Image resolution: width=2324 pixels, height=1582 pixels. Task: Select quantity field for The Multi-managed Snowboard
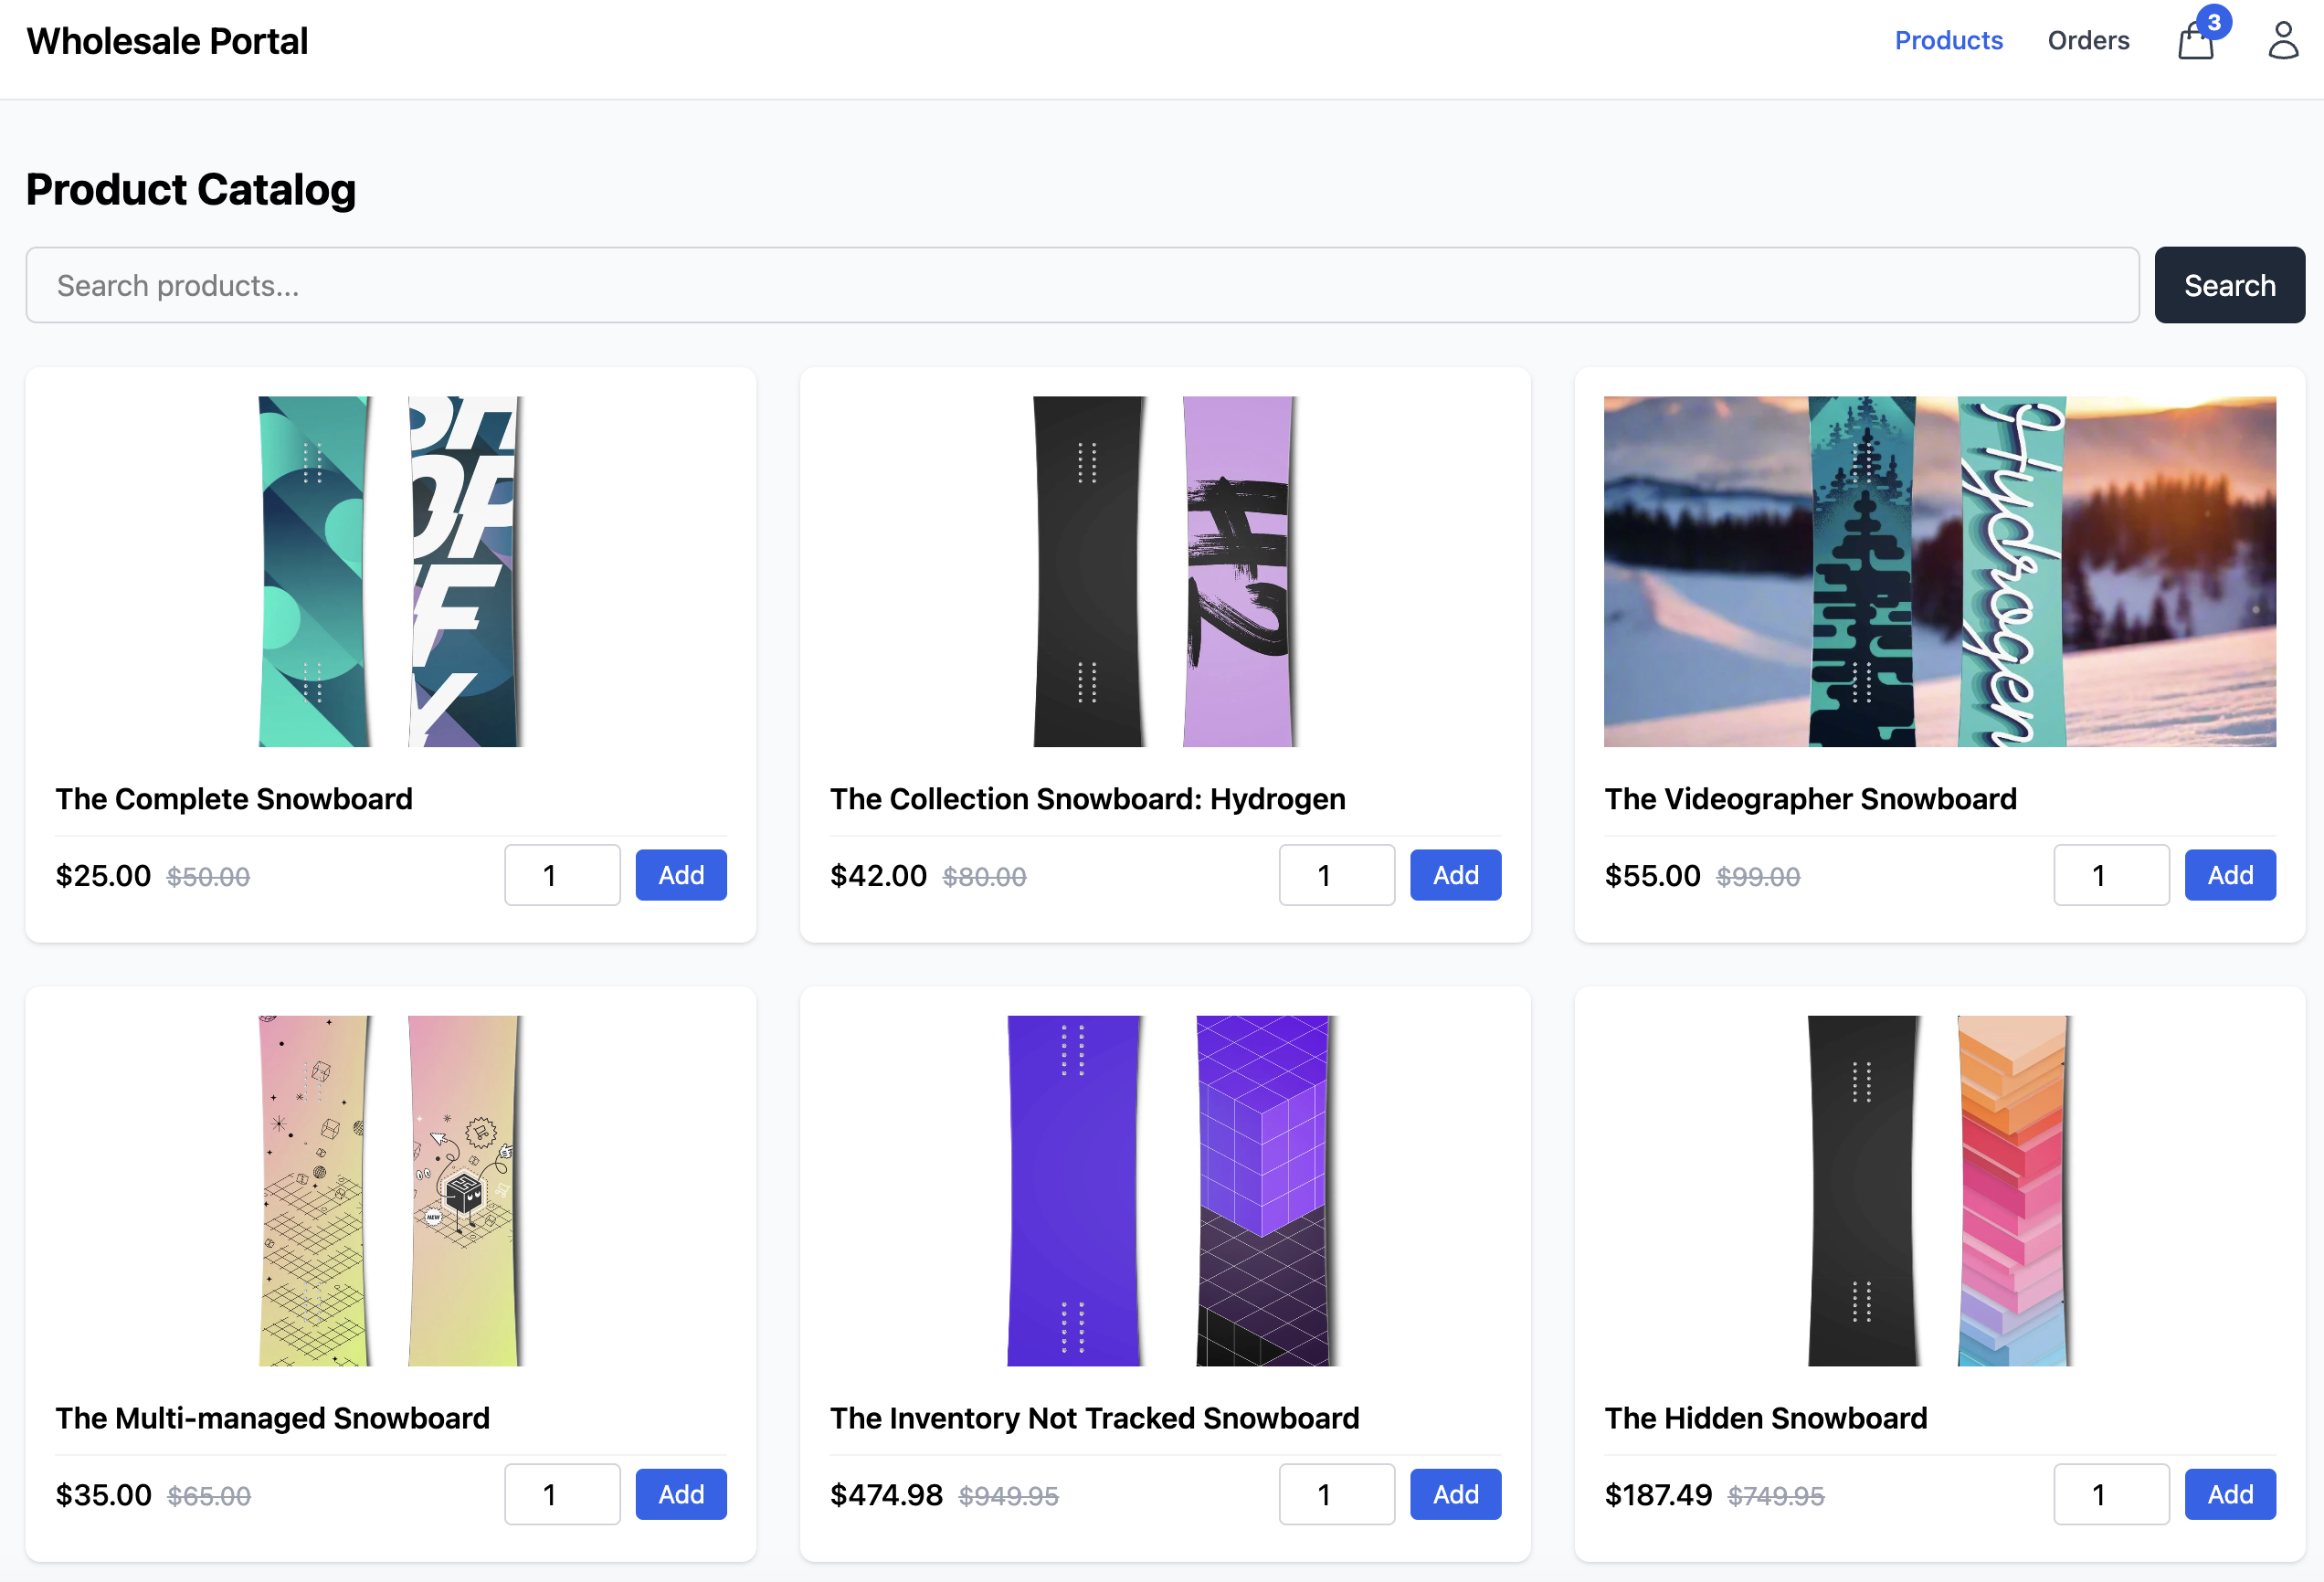(x=562, y=1494)
